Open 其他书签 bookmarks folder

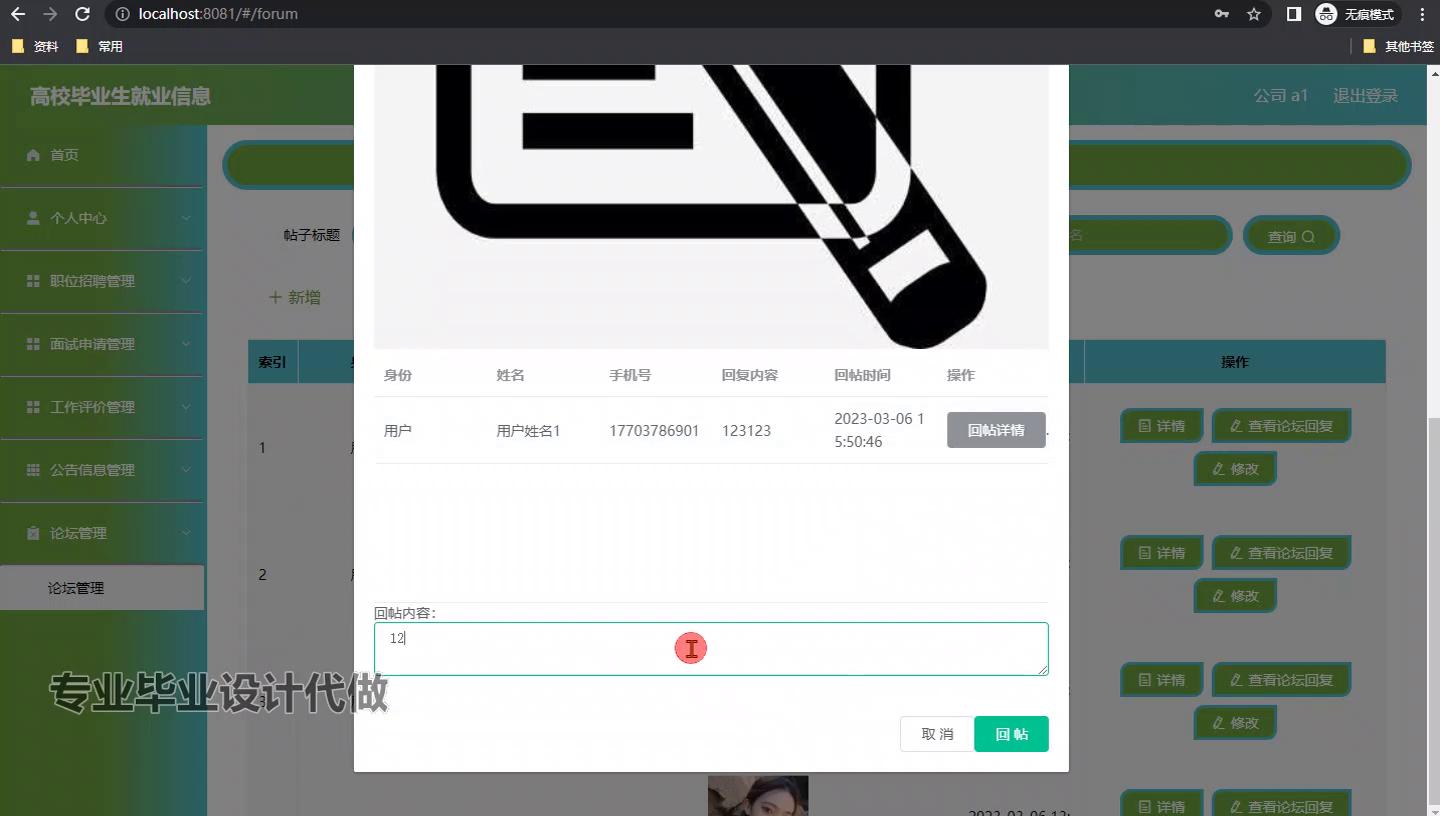click(x=1398, y=46)
